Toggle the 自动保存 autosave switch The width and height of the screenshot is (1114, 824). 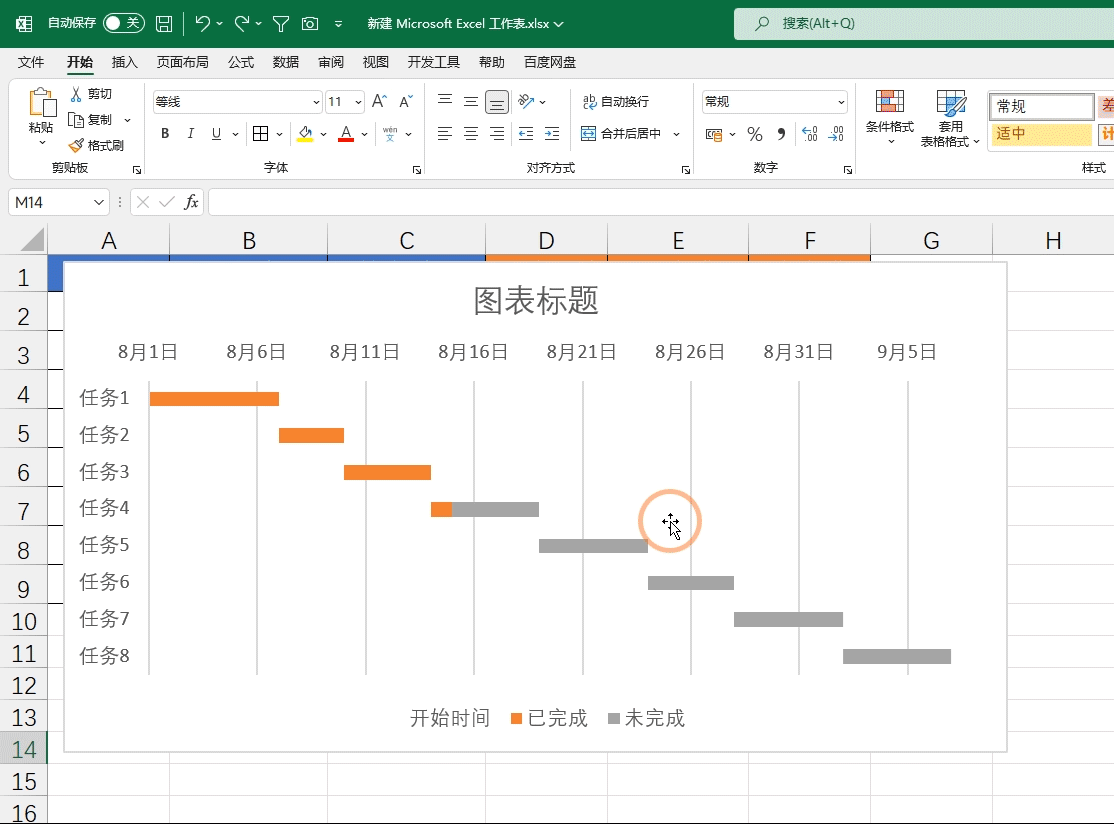coord(124,23)
